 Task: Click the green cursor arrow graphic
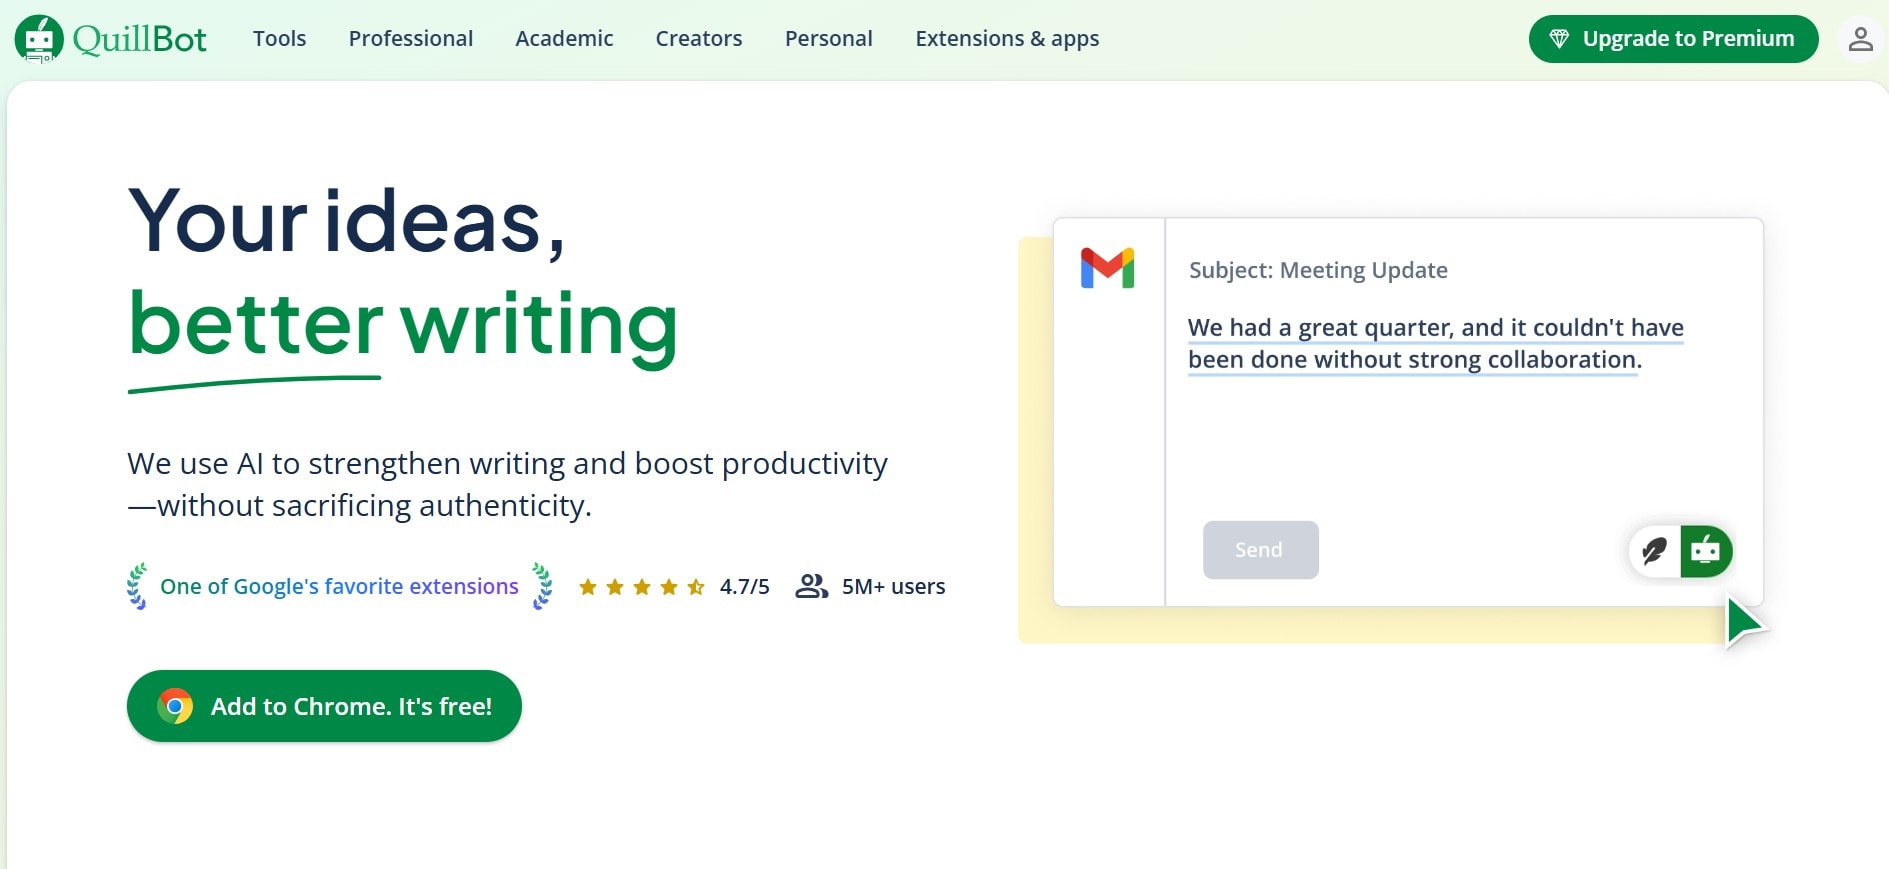click(1745, 622)
